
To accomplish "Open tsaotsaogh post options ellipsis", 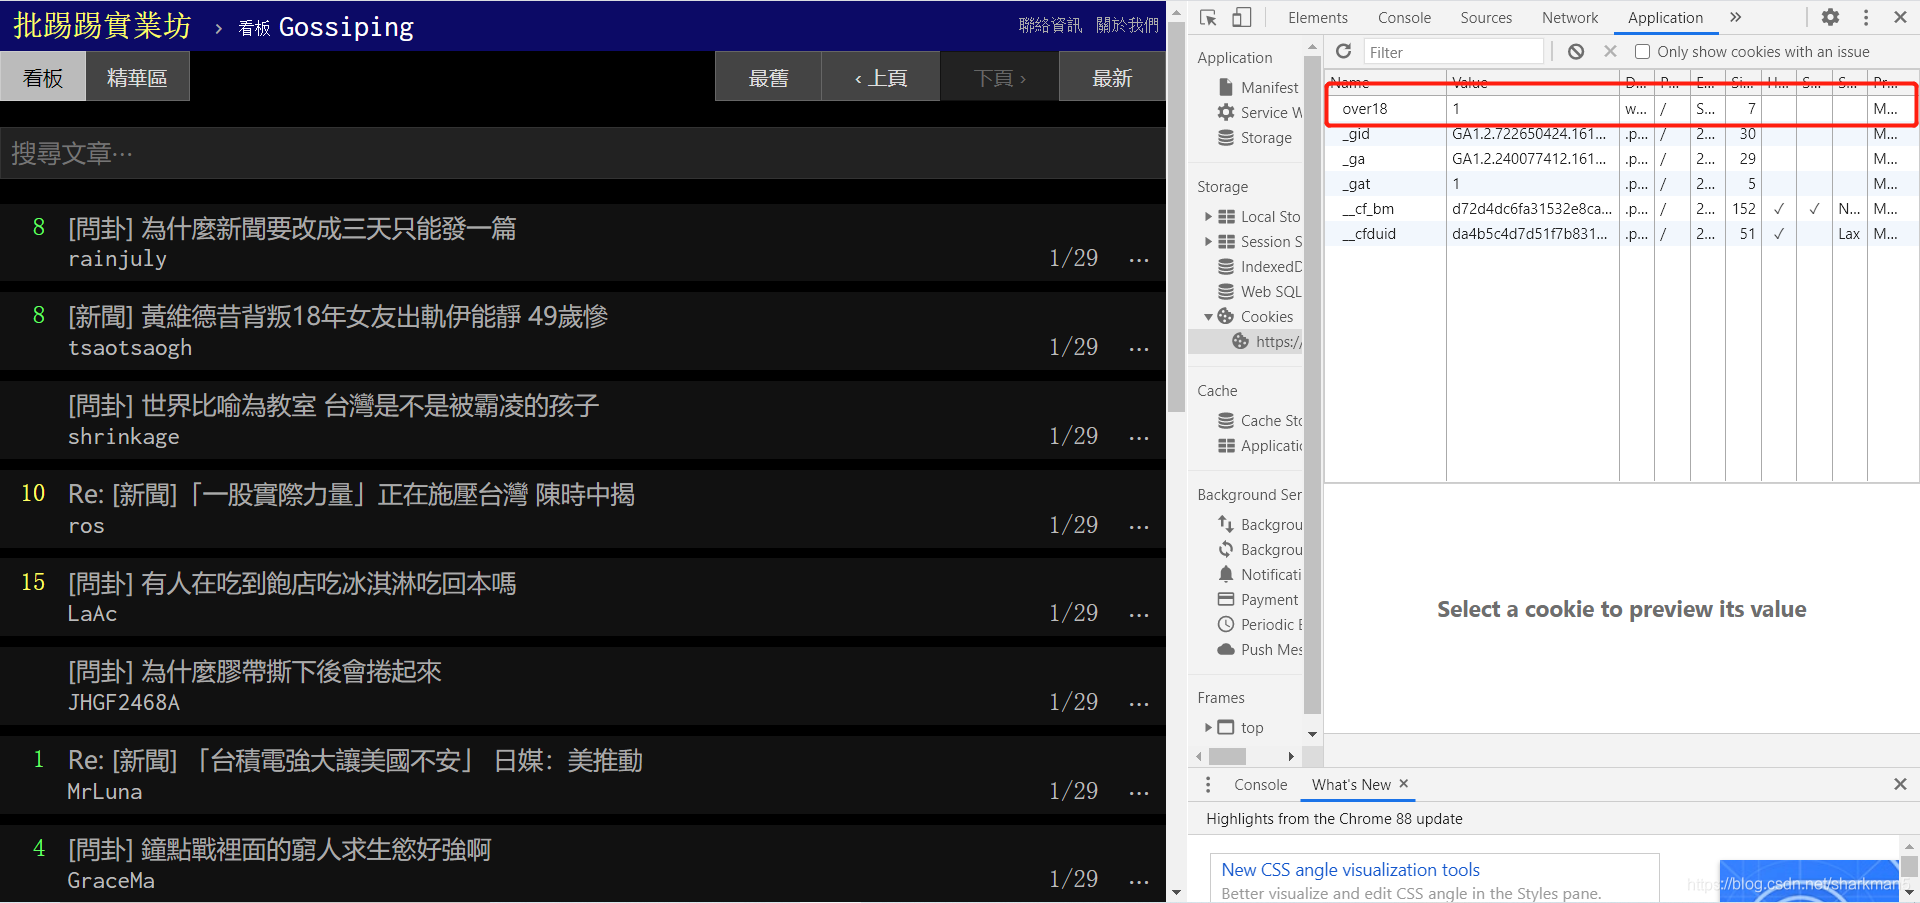I will pyautogui.click(x=1138, y=349).
